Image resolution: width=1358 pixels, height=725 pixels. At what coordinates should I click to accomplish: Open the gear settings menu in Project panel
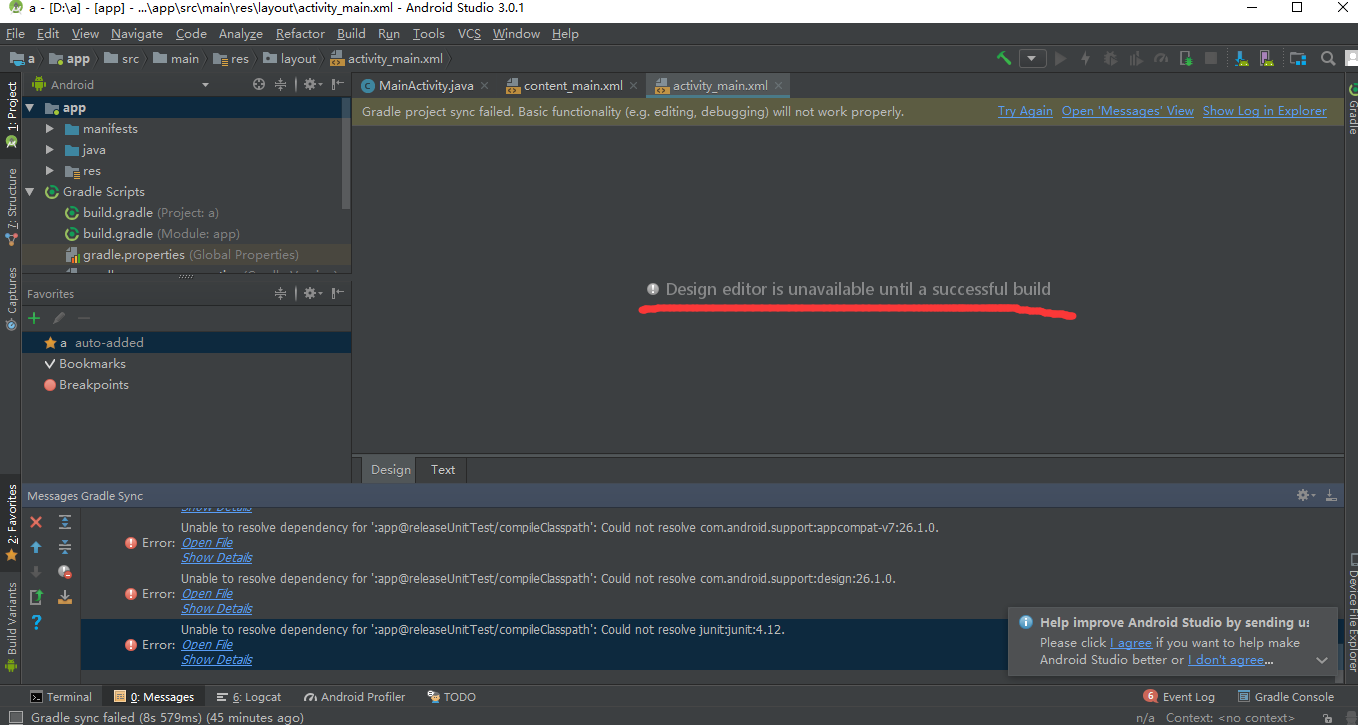coord(312,85)
